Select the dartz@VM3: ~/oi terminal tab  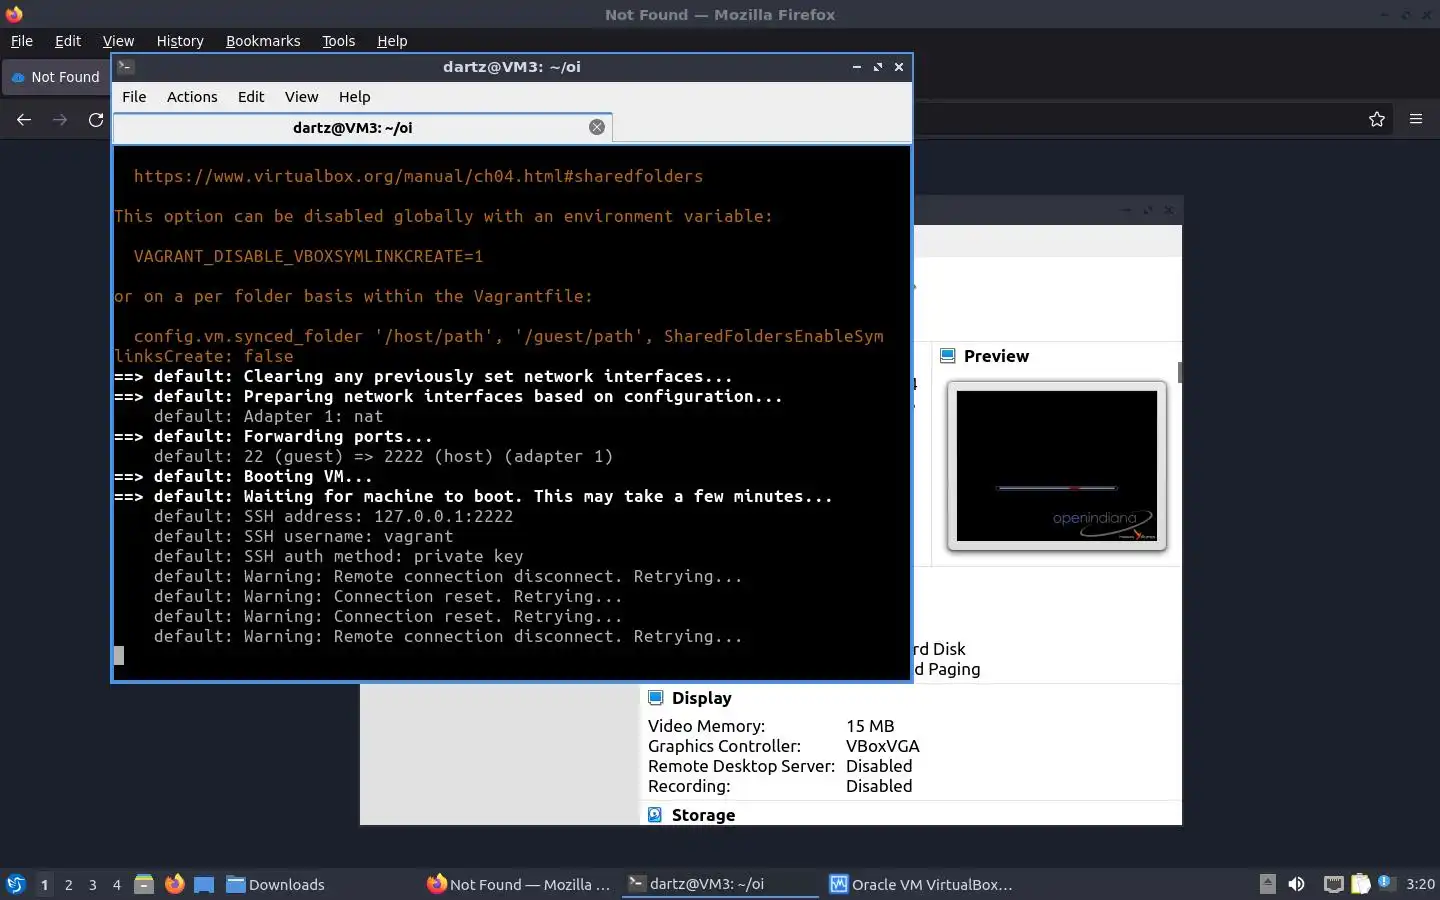pos(362,128)
